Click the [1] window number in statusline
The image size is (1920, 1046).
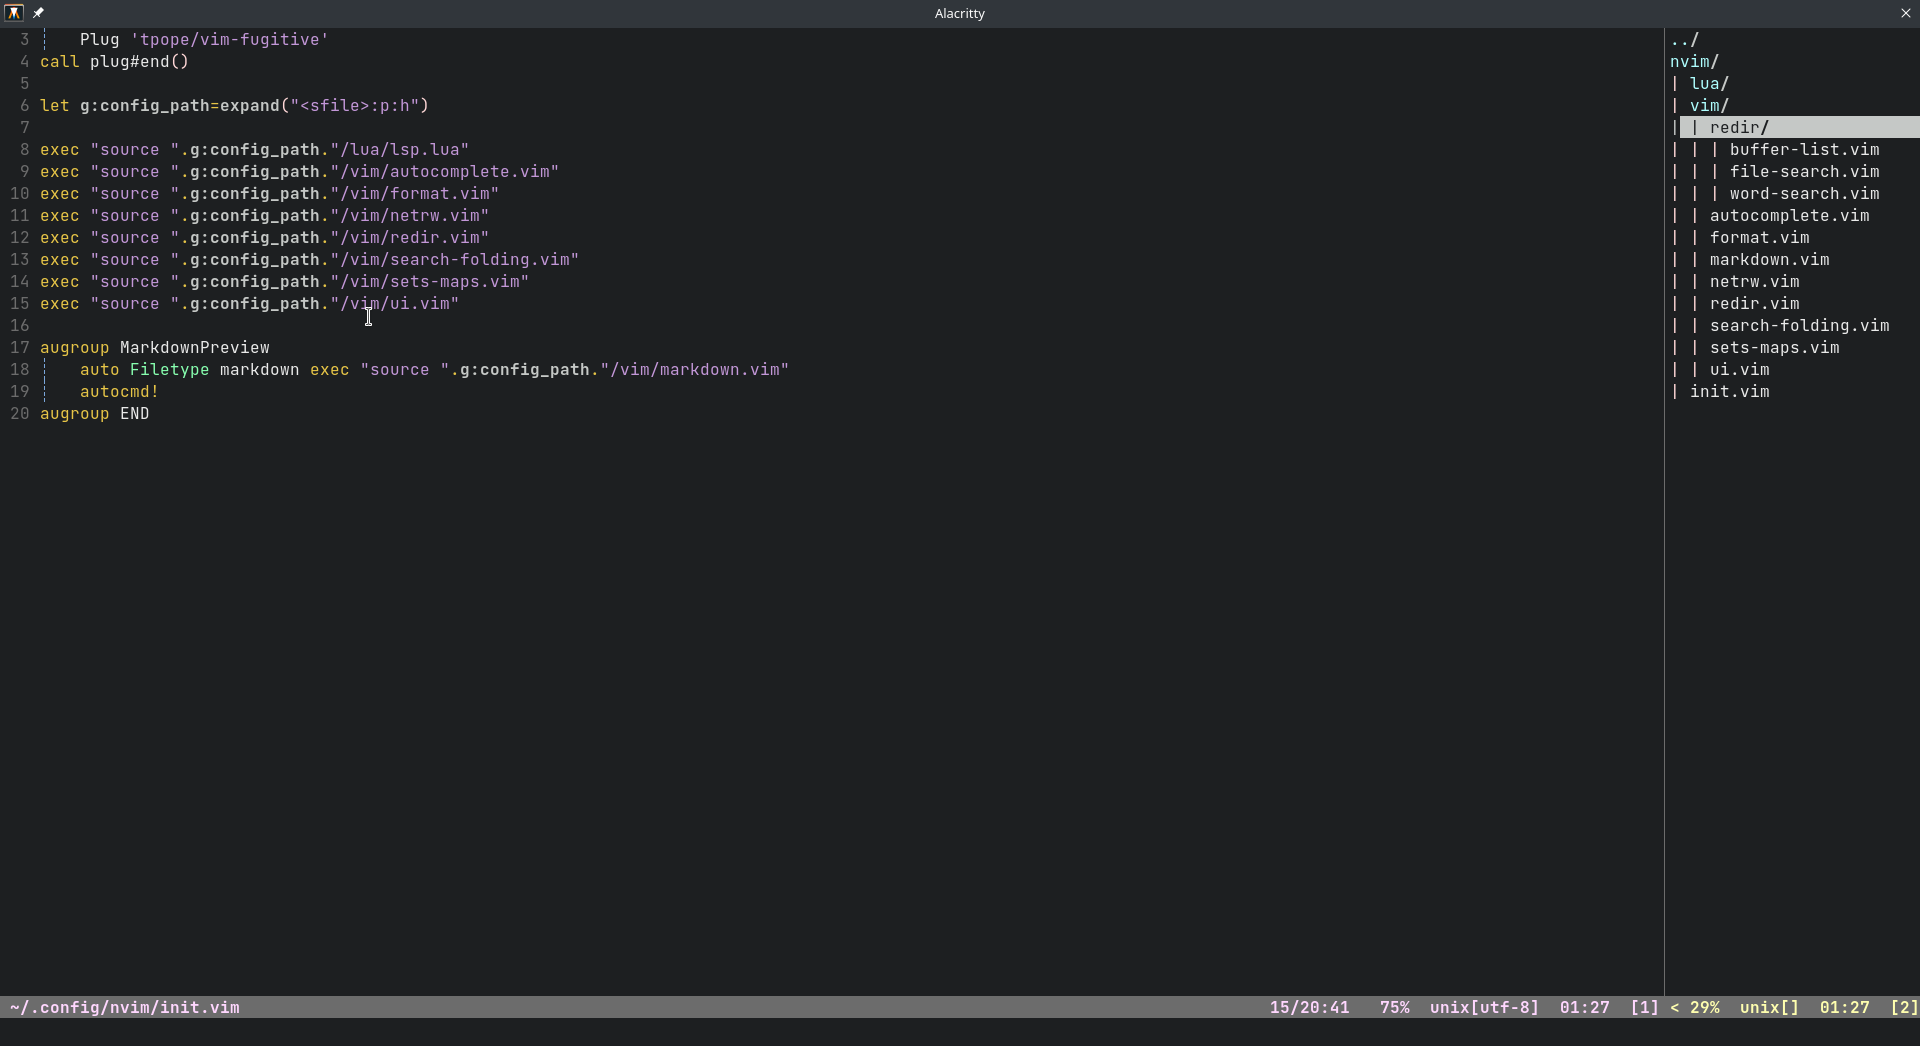click(x=1644, y=1008)
